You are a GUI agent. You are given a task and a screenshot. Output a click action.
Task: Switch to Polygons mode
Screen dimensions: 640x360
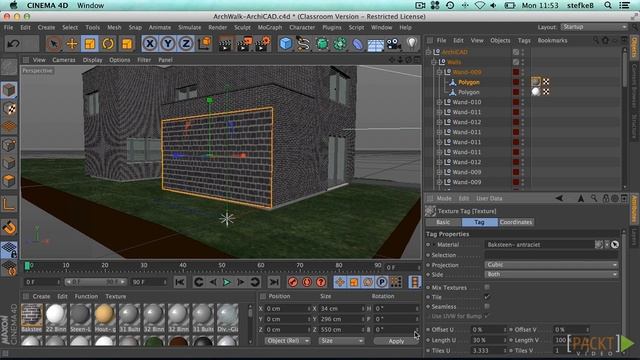point(9,181)
